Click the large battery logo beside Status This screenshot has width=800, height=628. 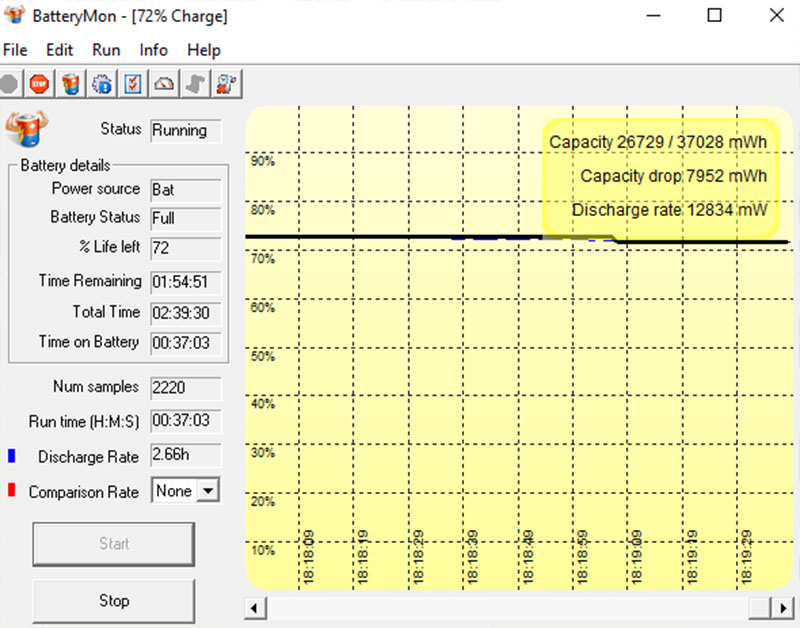click(26, 130)
